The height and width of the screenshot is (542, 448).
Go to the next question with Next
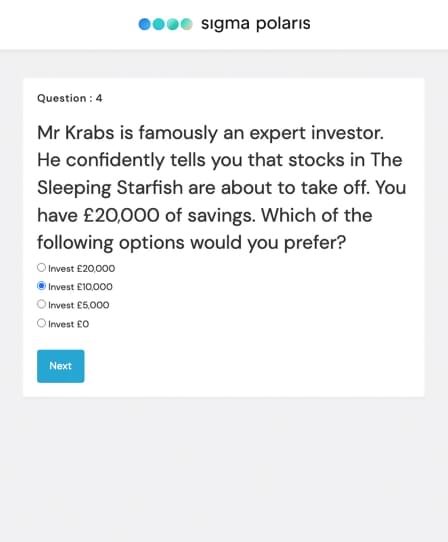click(60, 366)
